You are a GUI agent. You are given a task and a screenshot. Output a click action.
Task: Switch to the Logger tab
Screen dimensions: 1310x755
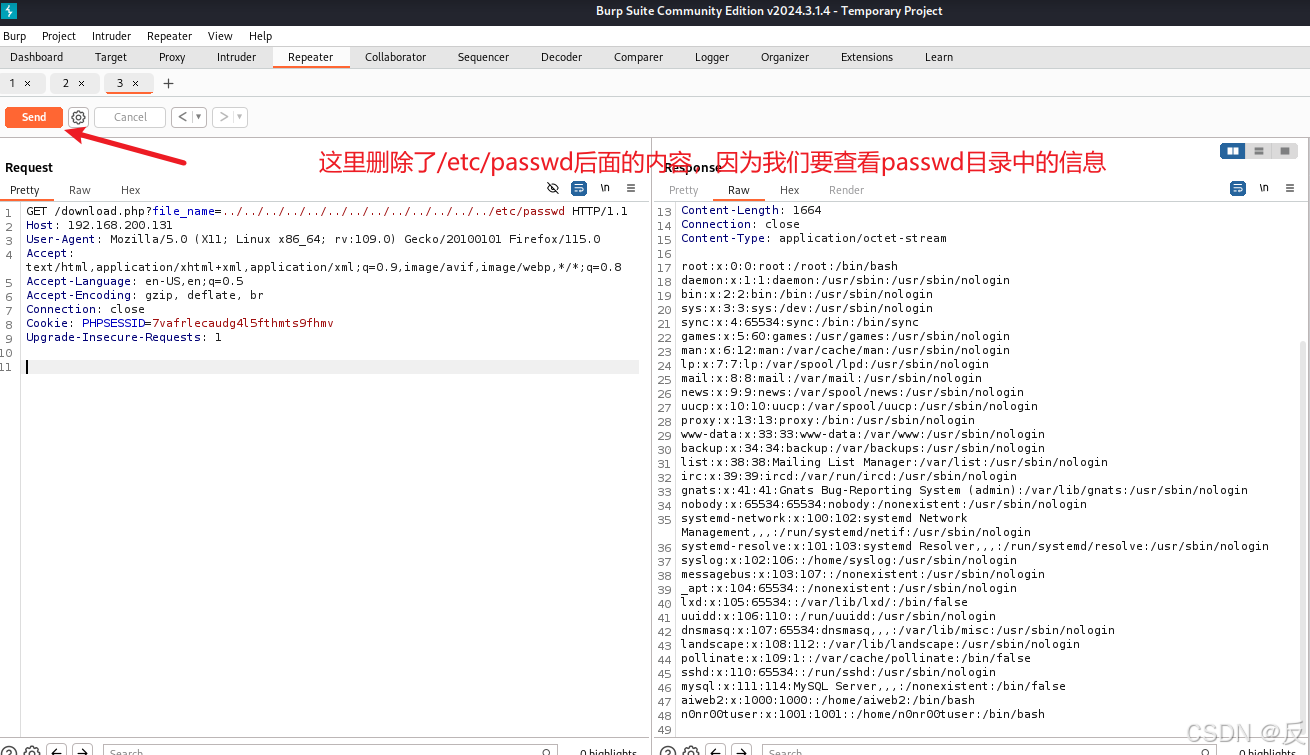[x=712, y=57]
